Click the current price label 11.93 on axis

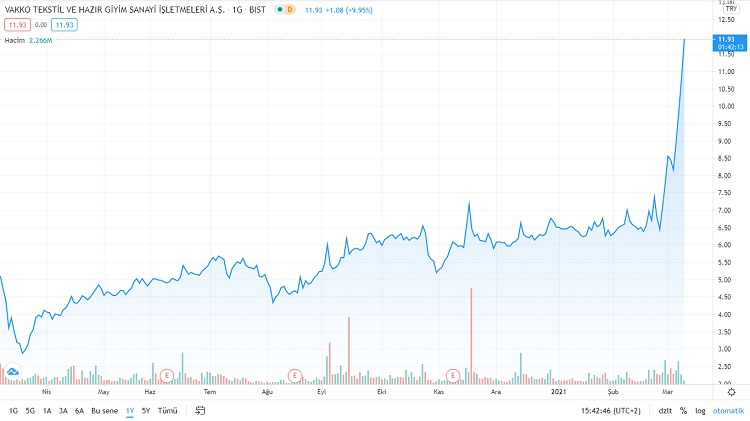729,43
